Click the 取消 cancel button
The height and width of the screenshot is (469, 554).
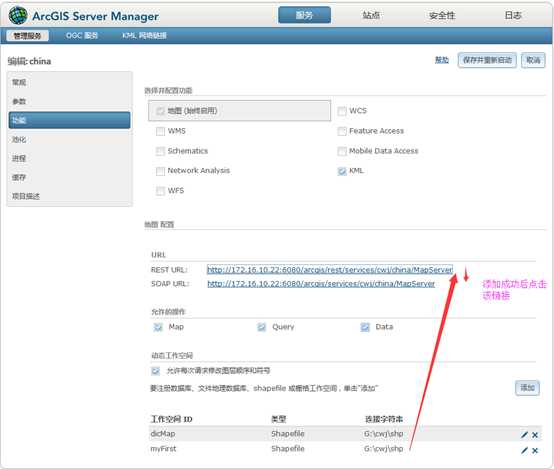[533, 60]
